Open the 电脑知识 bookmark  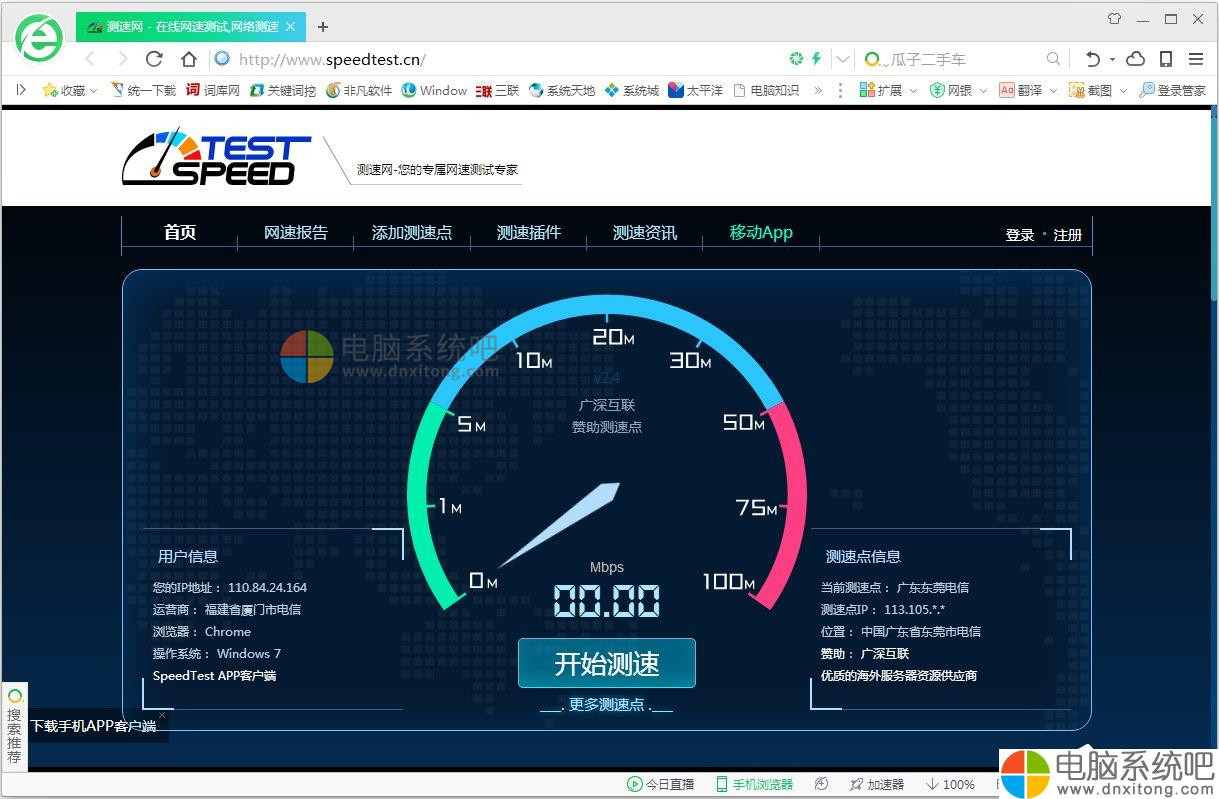[x=766, y=90]
